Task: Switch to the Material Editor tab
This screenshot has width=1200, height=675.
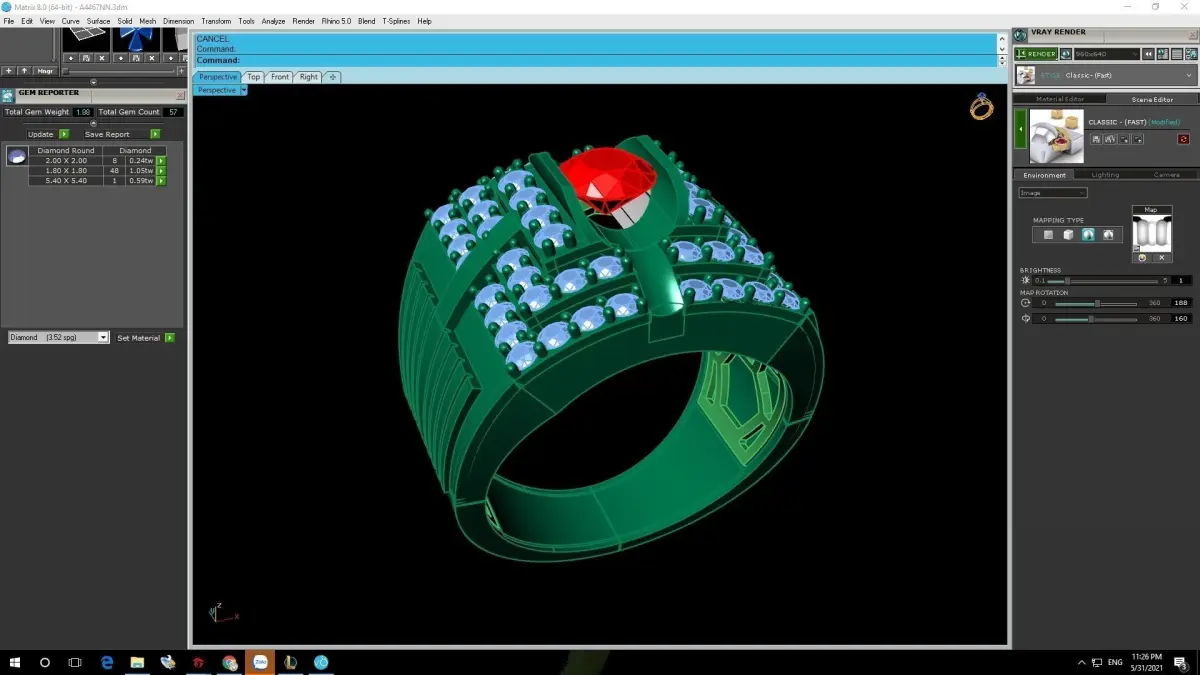Action: tap(1060, 99)
